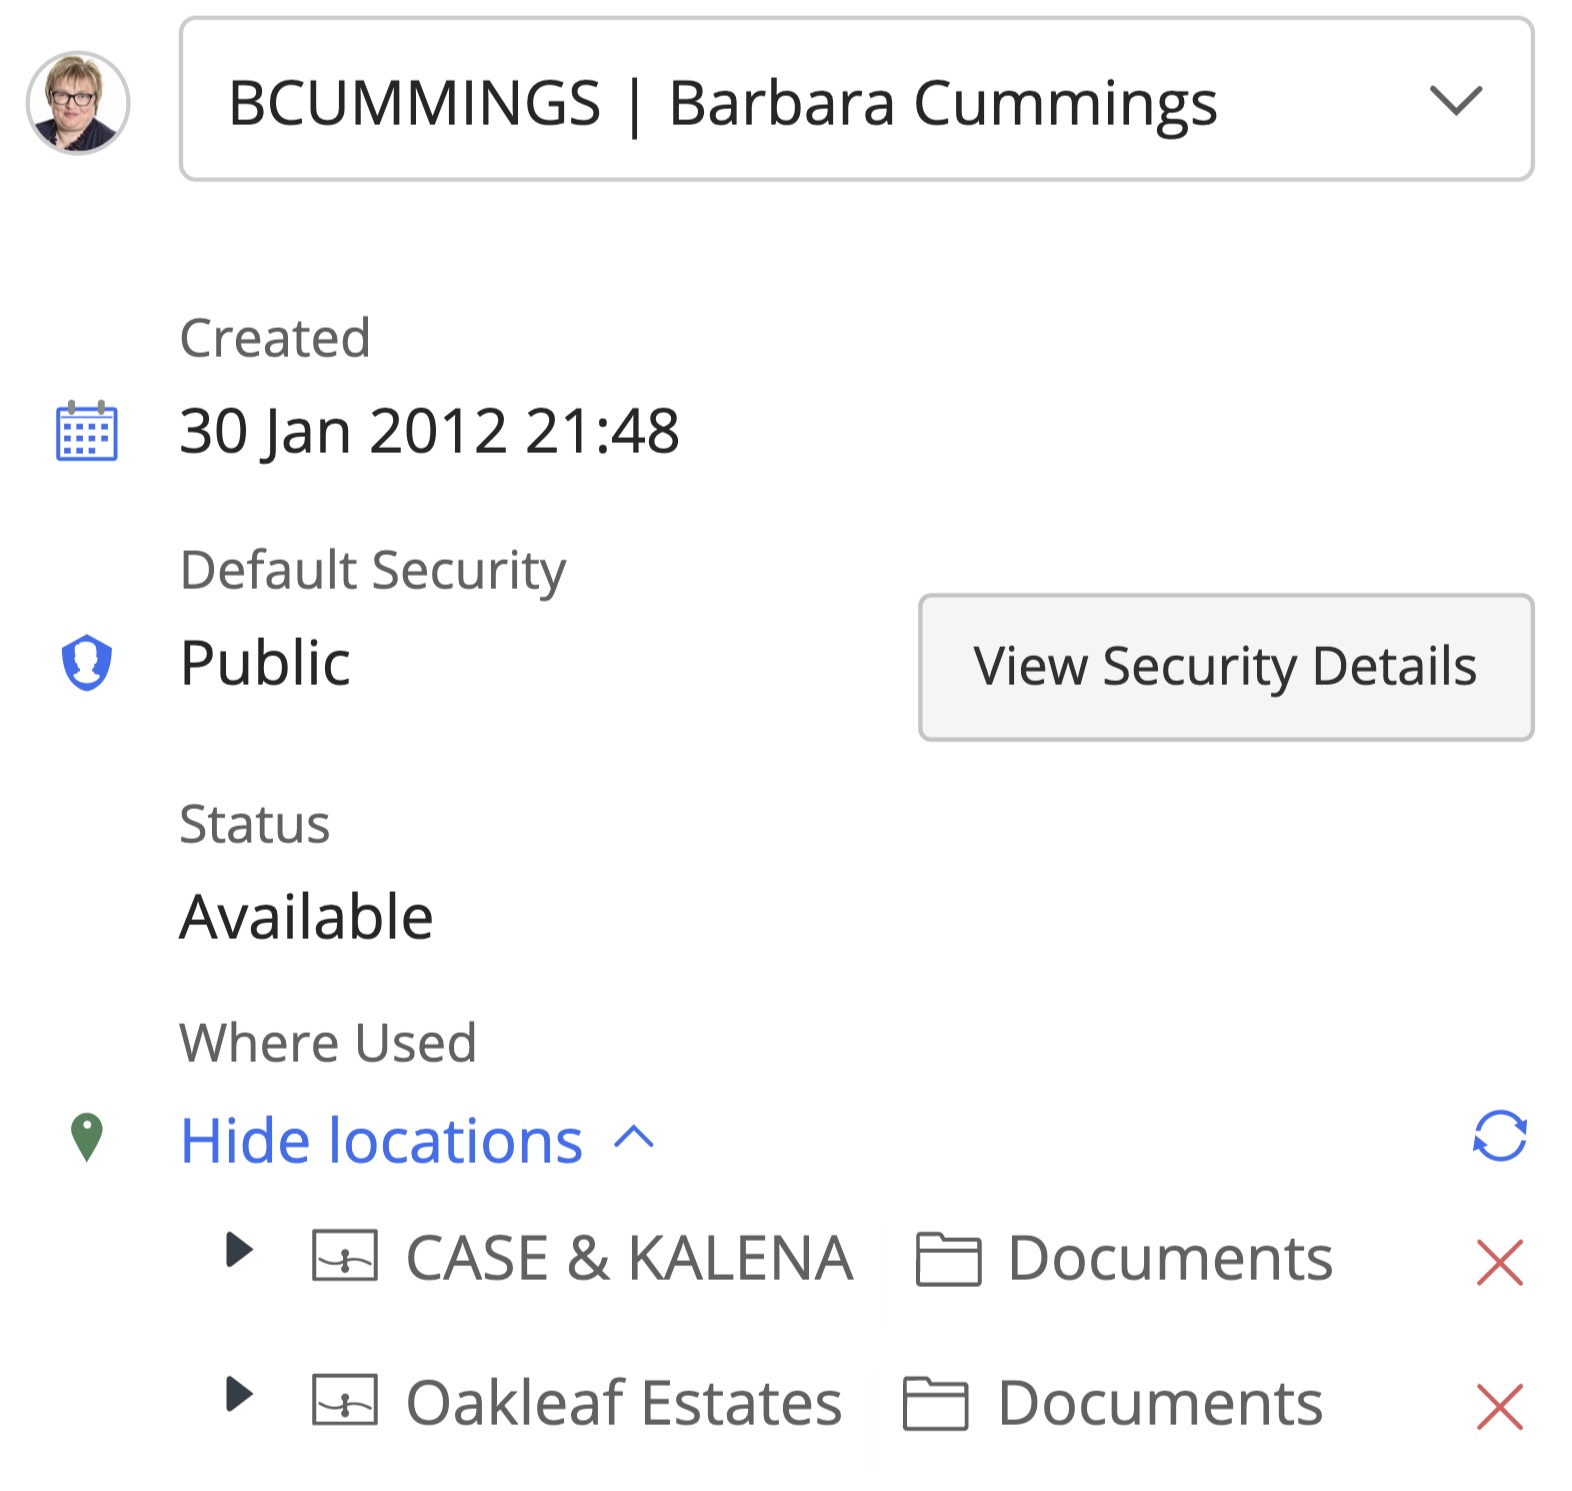Click the blue security shield icon

(87, 662)
